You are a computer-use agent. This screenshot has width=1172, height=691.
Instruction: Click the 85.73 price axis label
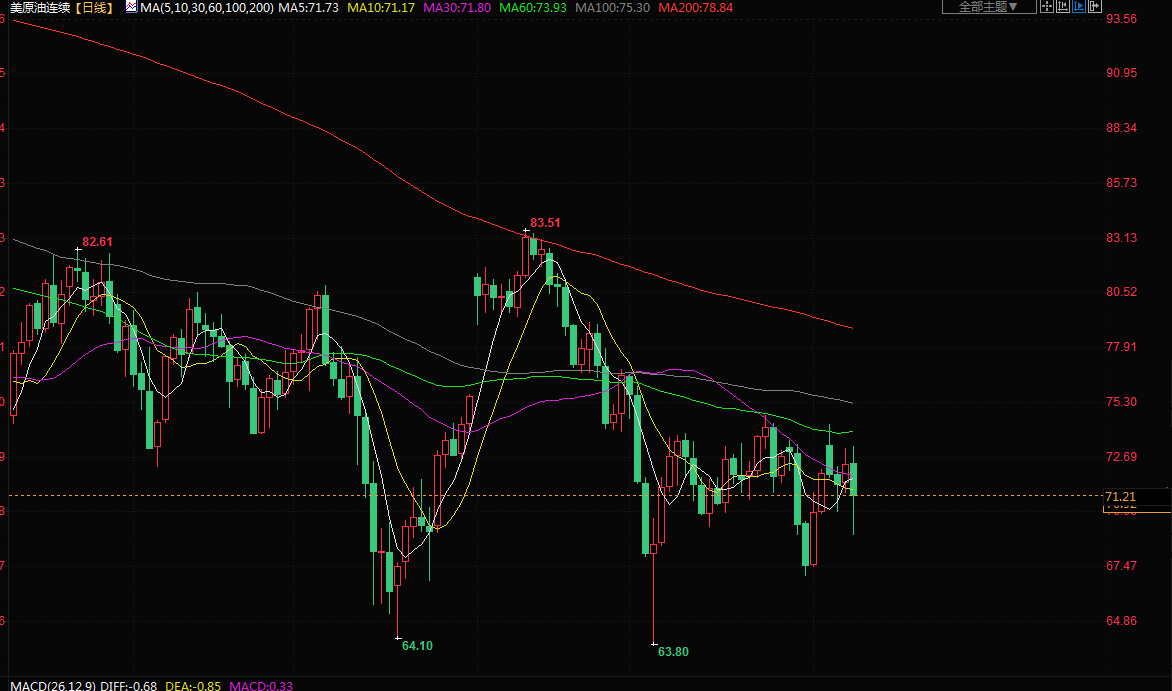1121,182
